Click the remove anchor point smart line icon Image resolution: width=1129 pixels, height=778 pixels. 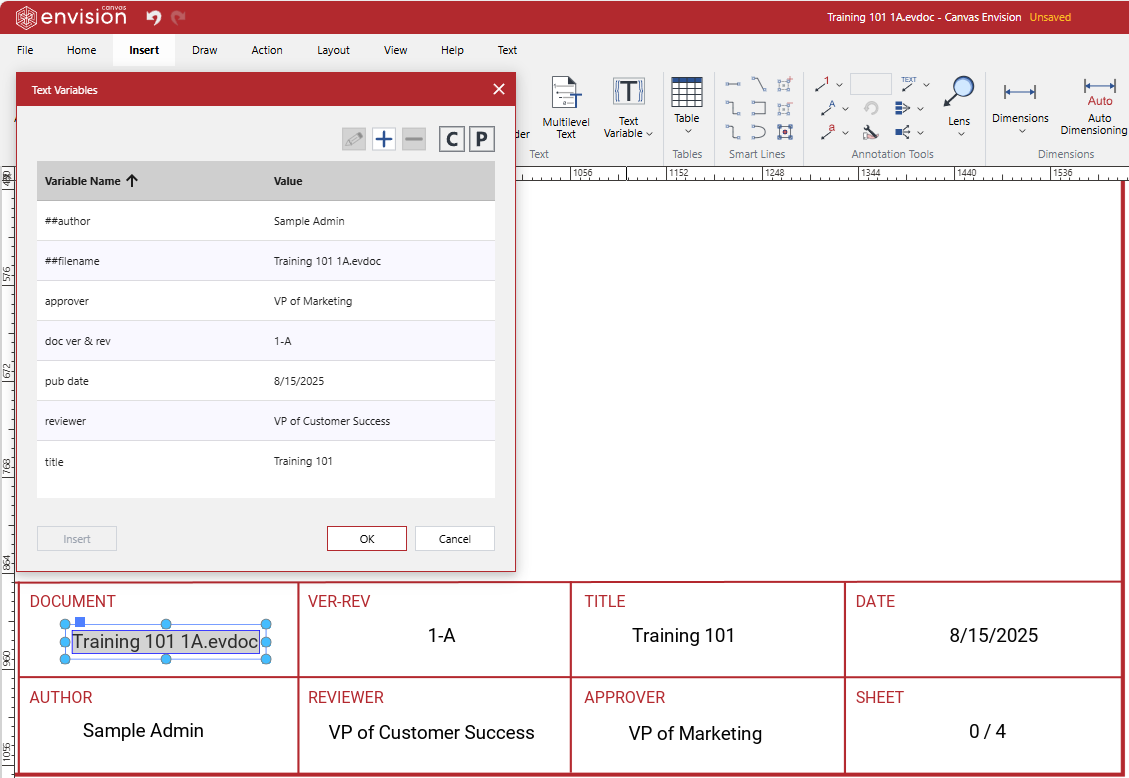pos(785,109)
